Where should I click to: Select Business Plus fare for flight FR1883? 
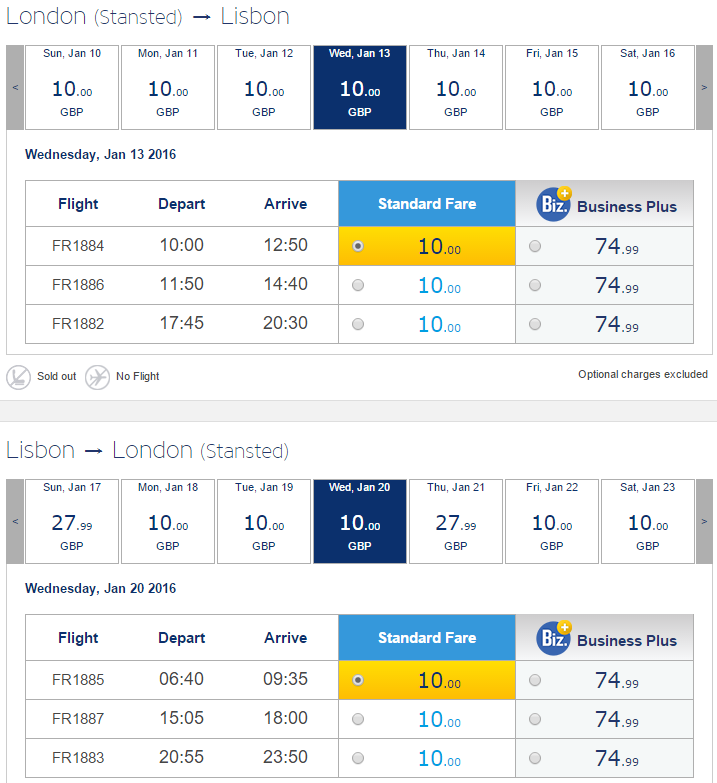pos(535,758)
